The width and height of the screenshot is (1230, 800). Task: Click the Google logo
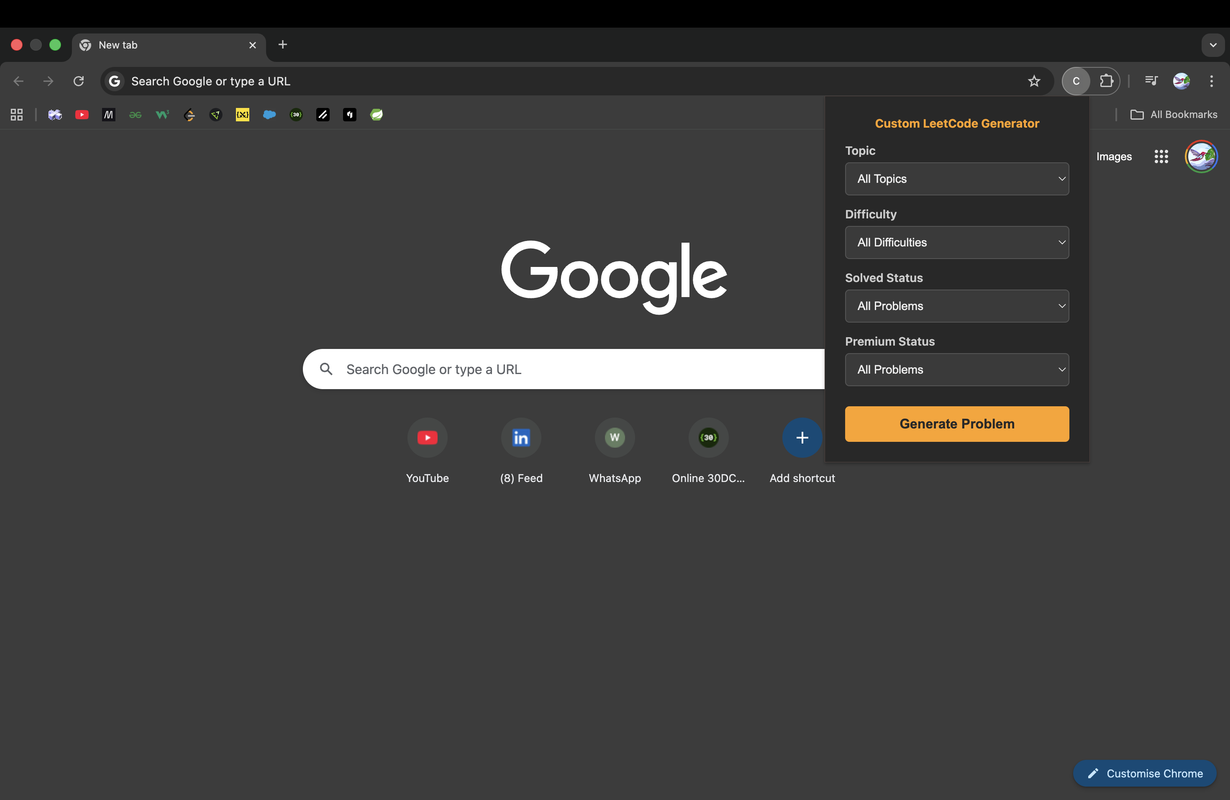pyautogui.click(x=614, y=277)
